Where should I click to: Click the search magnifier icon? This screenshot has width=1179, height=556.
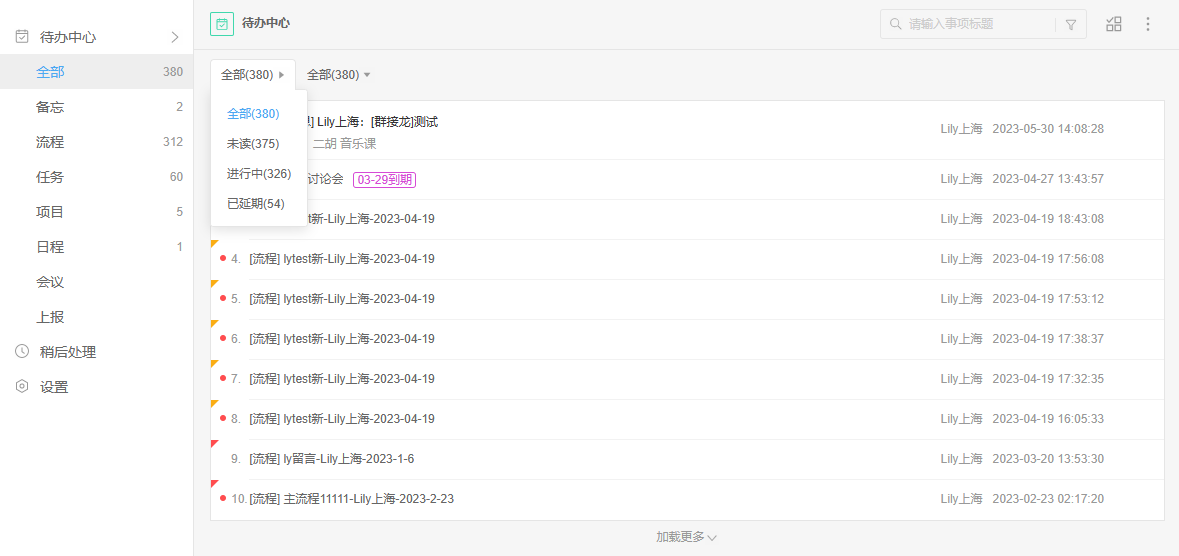(895, 24)
